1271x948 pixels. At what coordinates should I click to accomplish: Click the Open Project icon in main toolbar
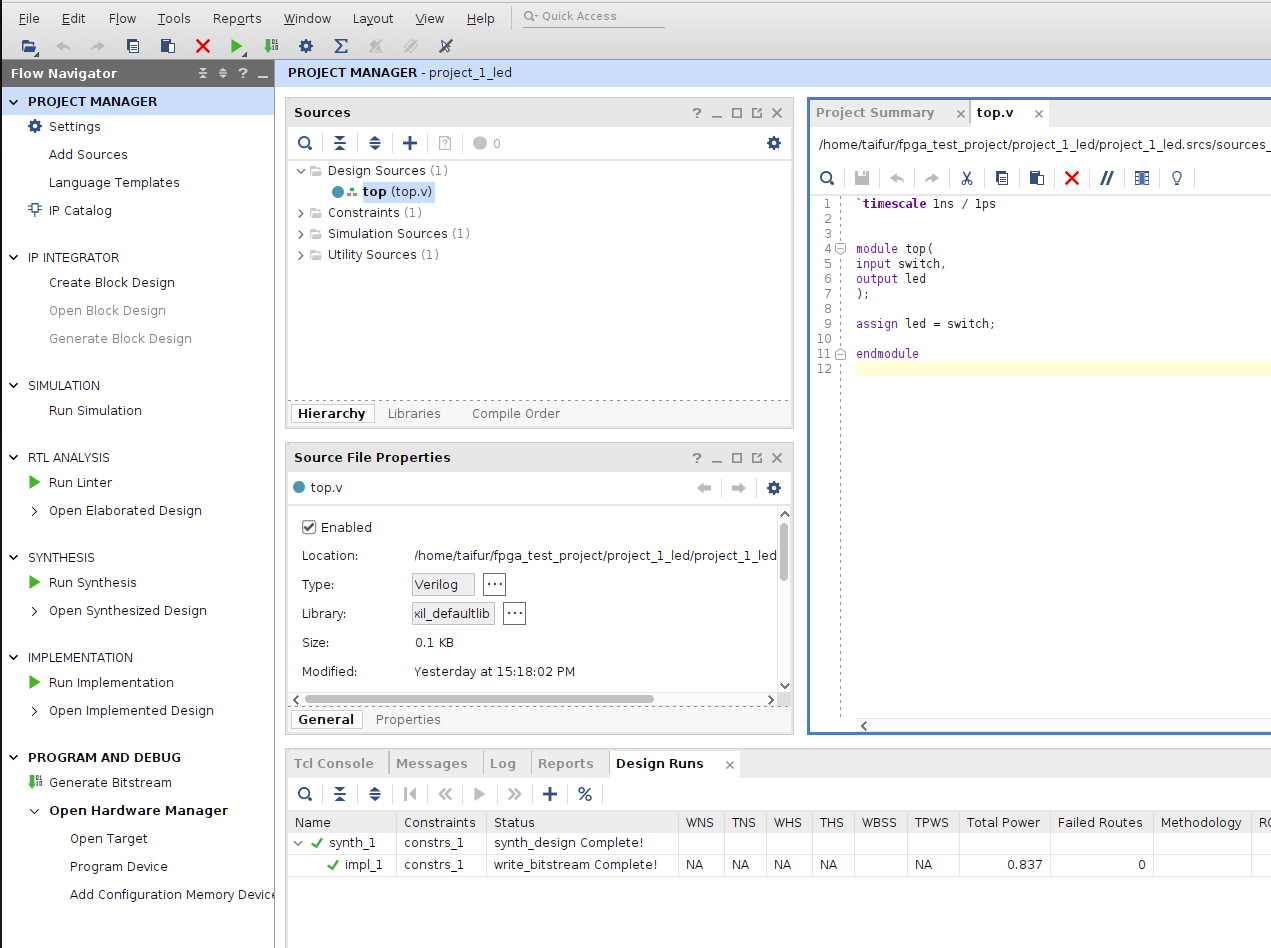tap(29, 46)
